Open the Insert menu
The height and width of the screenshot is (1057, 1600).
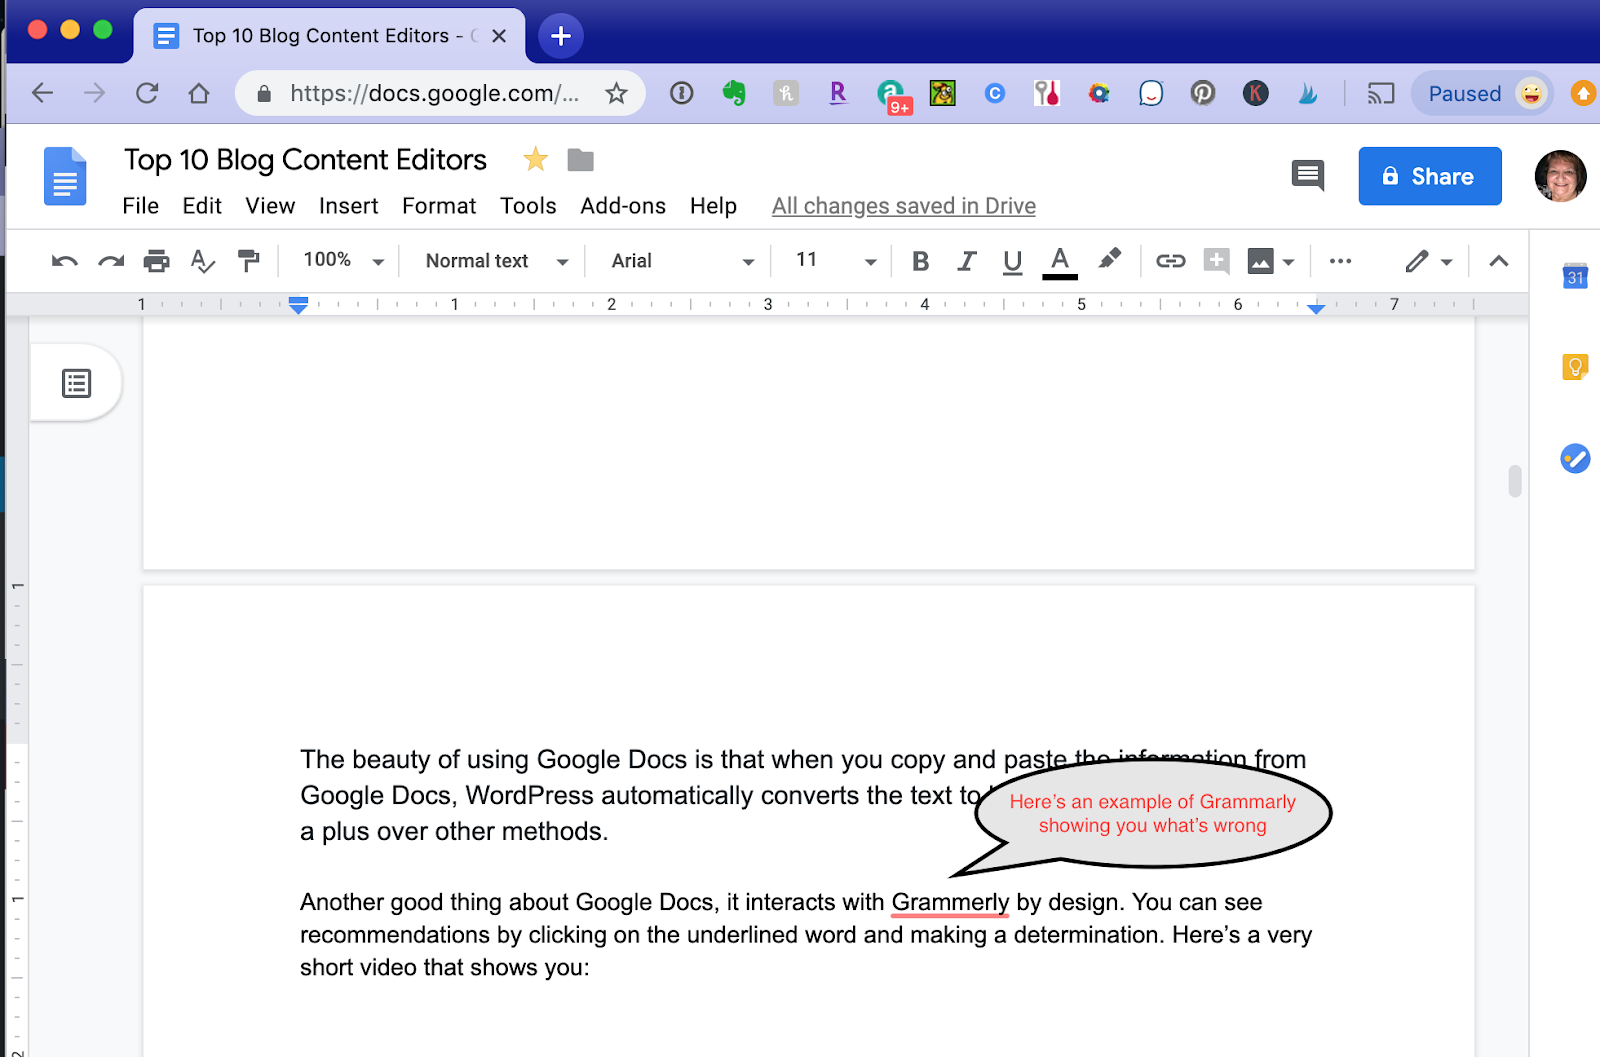(x=348, y=206)
